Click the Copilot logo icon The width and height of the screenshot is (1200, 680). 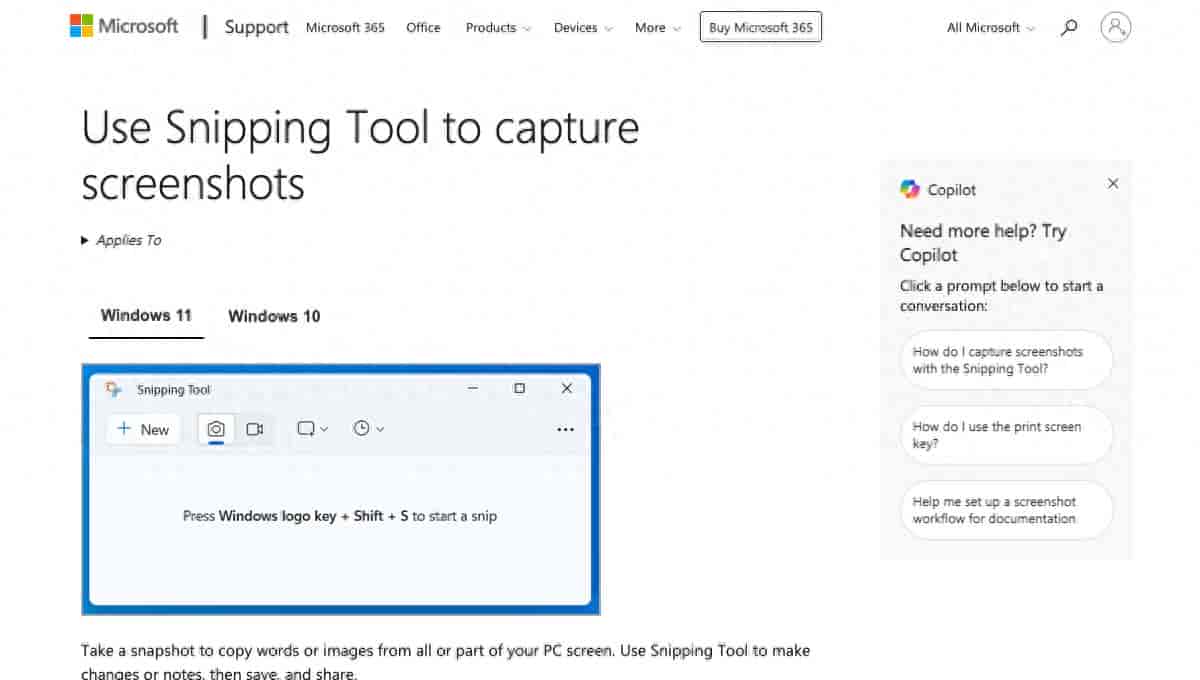910,189
